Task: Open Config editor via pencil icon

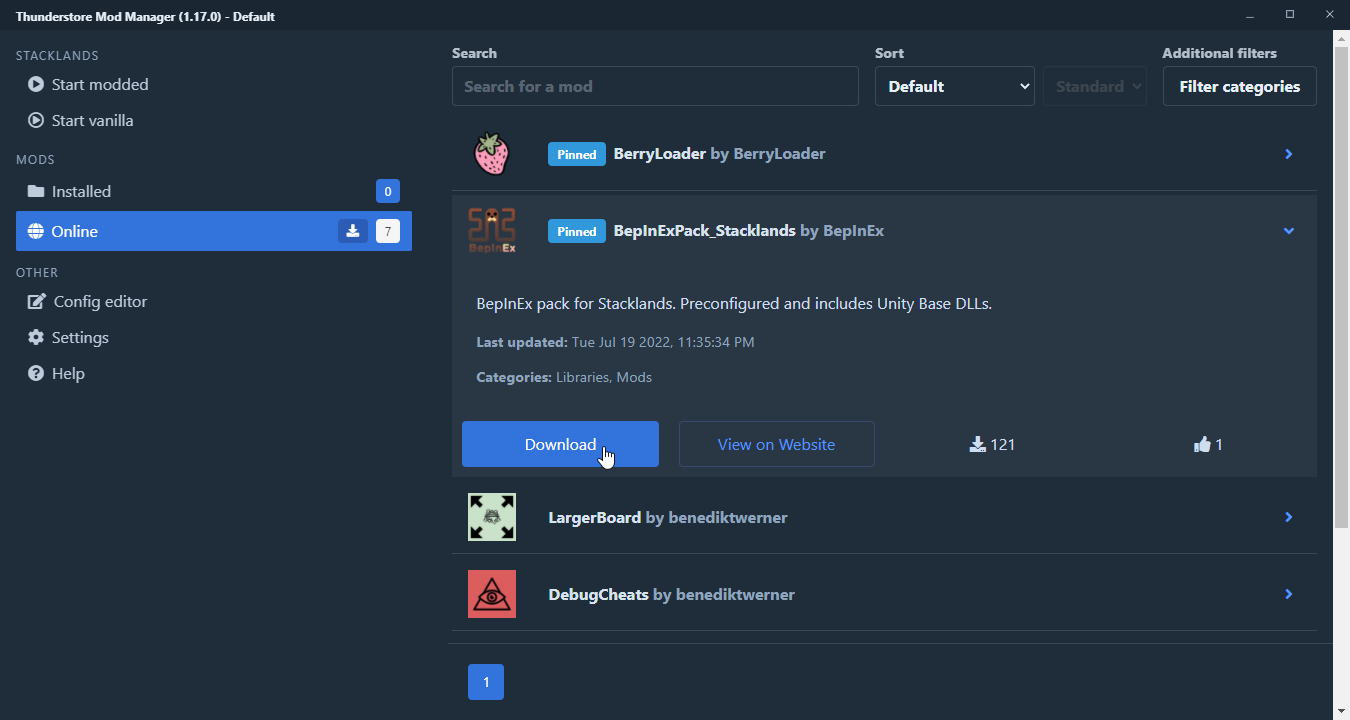Action: point(35,301)
